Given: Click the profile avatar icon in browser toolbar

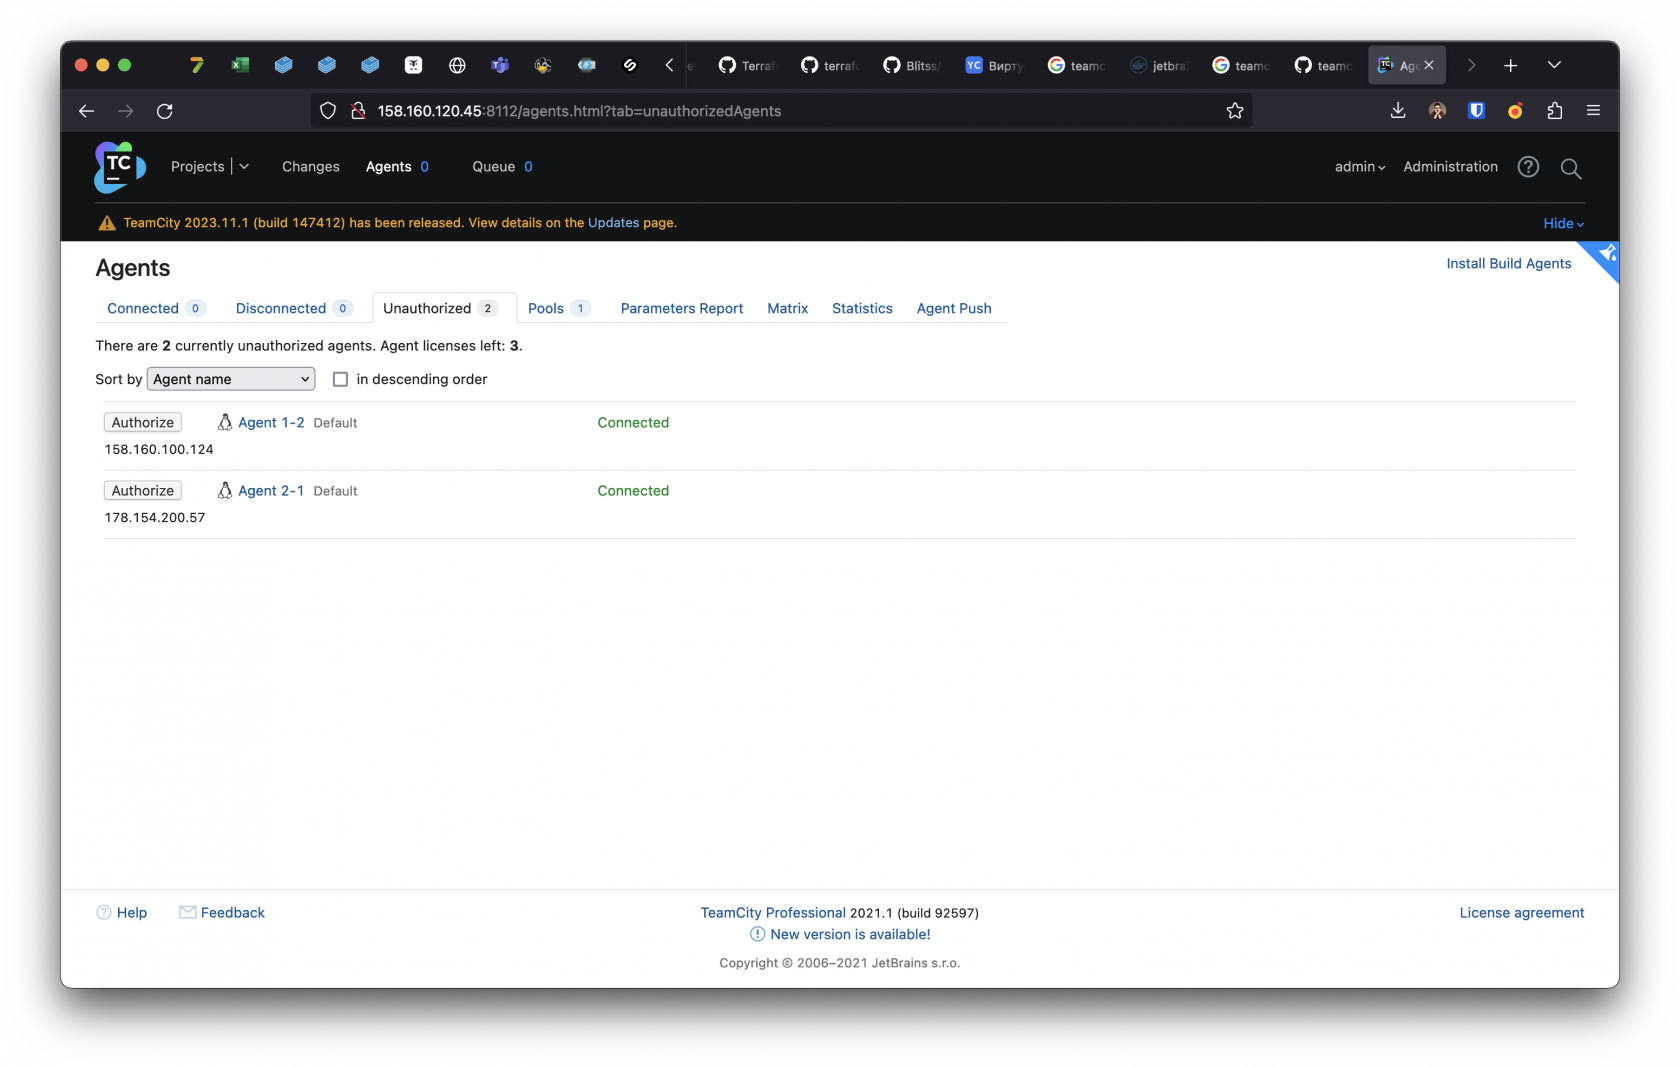Looking at the screenshot, I should [1437, 111].
